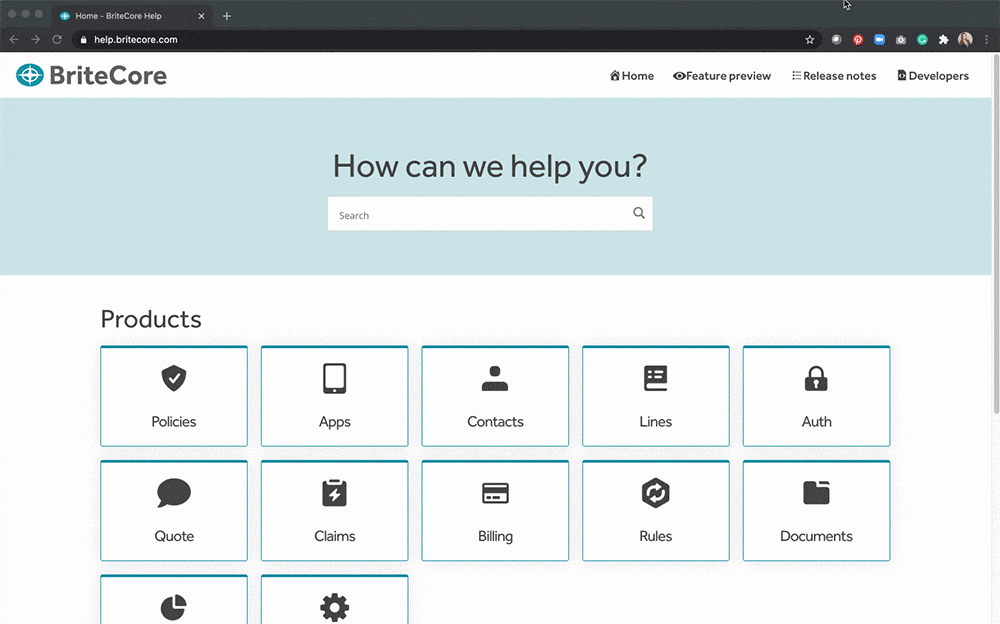View site info lock icon
The width and height of the screenshot is (1000, 624).
(x=84, y=40)
